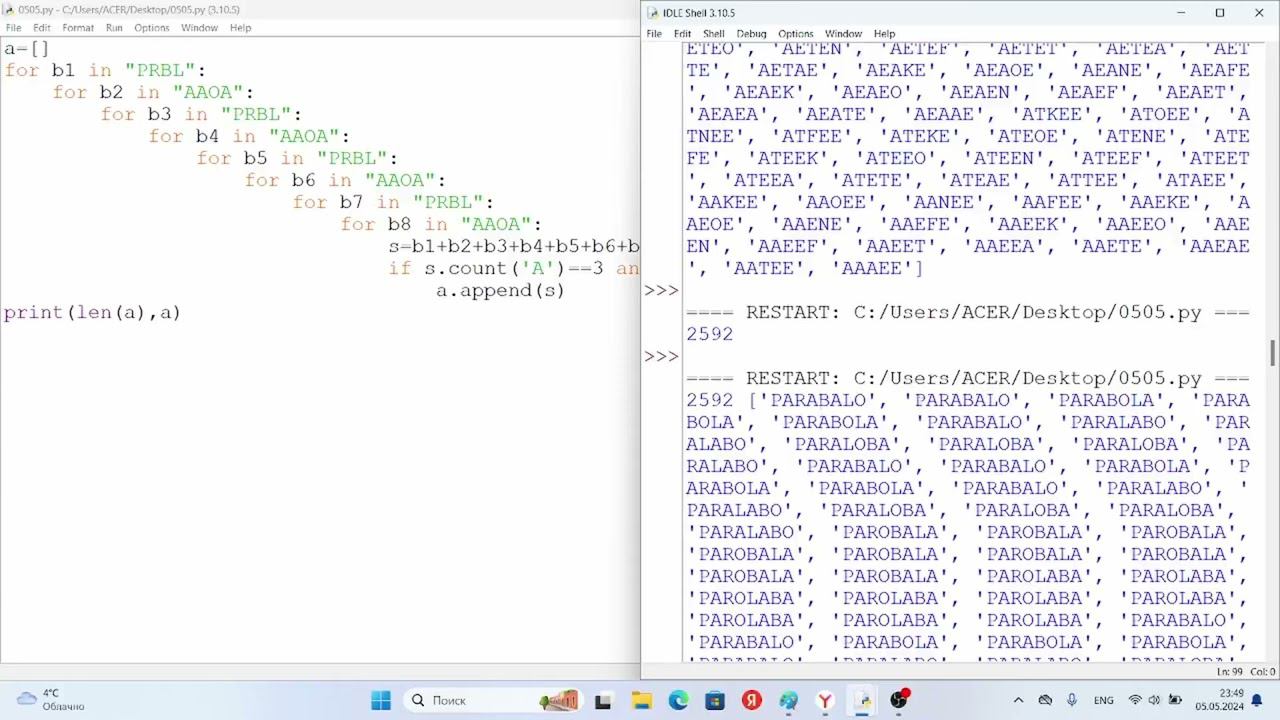This screenshot has height=720, width=1280.
Task: Click the 'for b8 in "AAOA":' line
Action: 440,224
